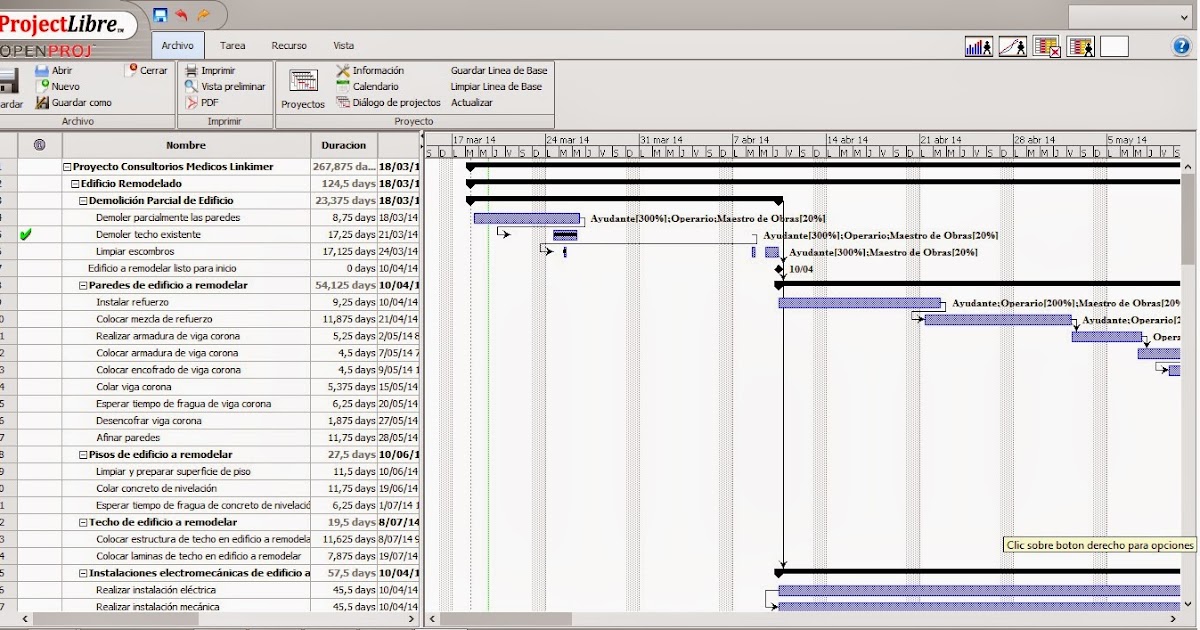Collapse the Pisos de edificio a remodelar group
The height and width of the screenshot is (630, 1200).
pos(84,454)
